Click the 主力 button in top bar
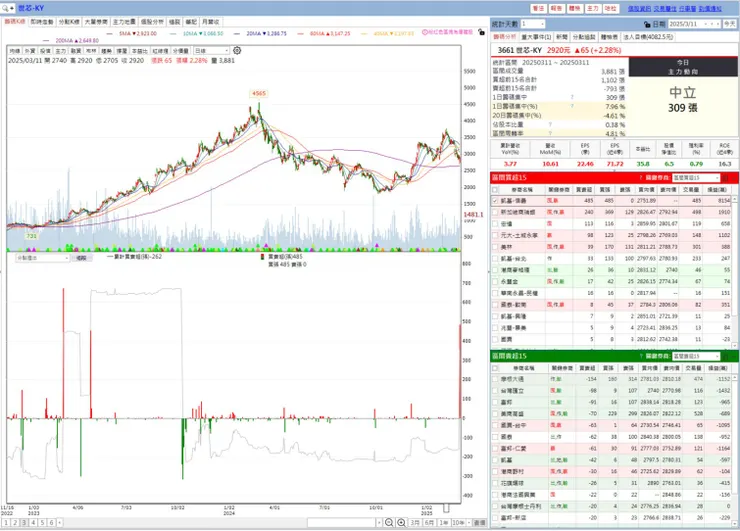 pyautogui.click(x=593, y=8)
